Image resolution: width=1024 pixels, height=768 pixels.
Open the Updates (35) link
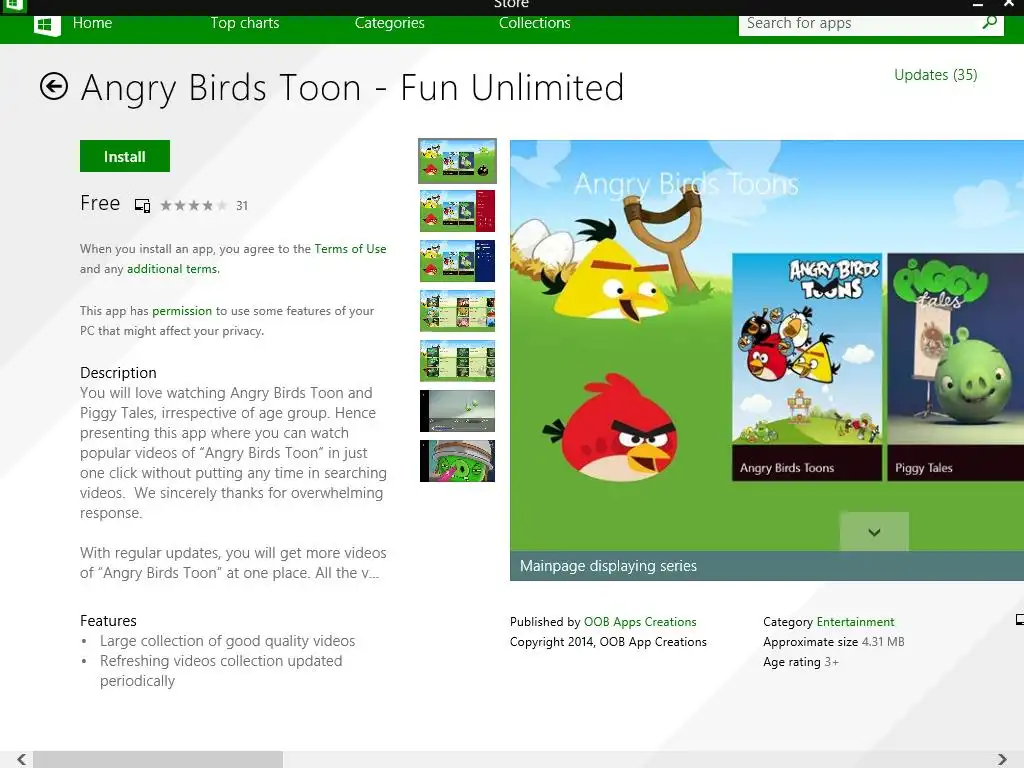click(935, 75)
